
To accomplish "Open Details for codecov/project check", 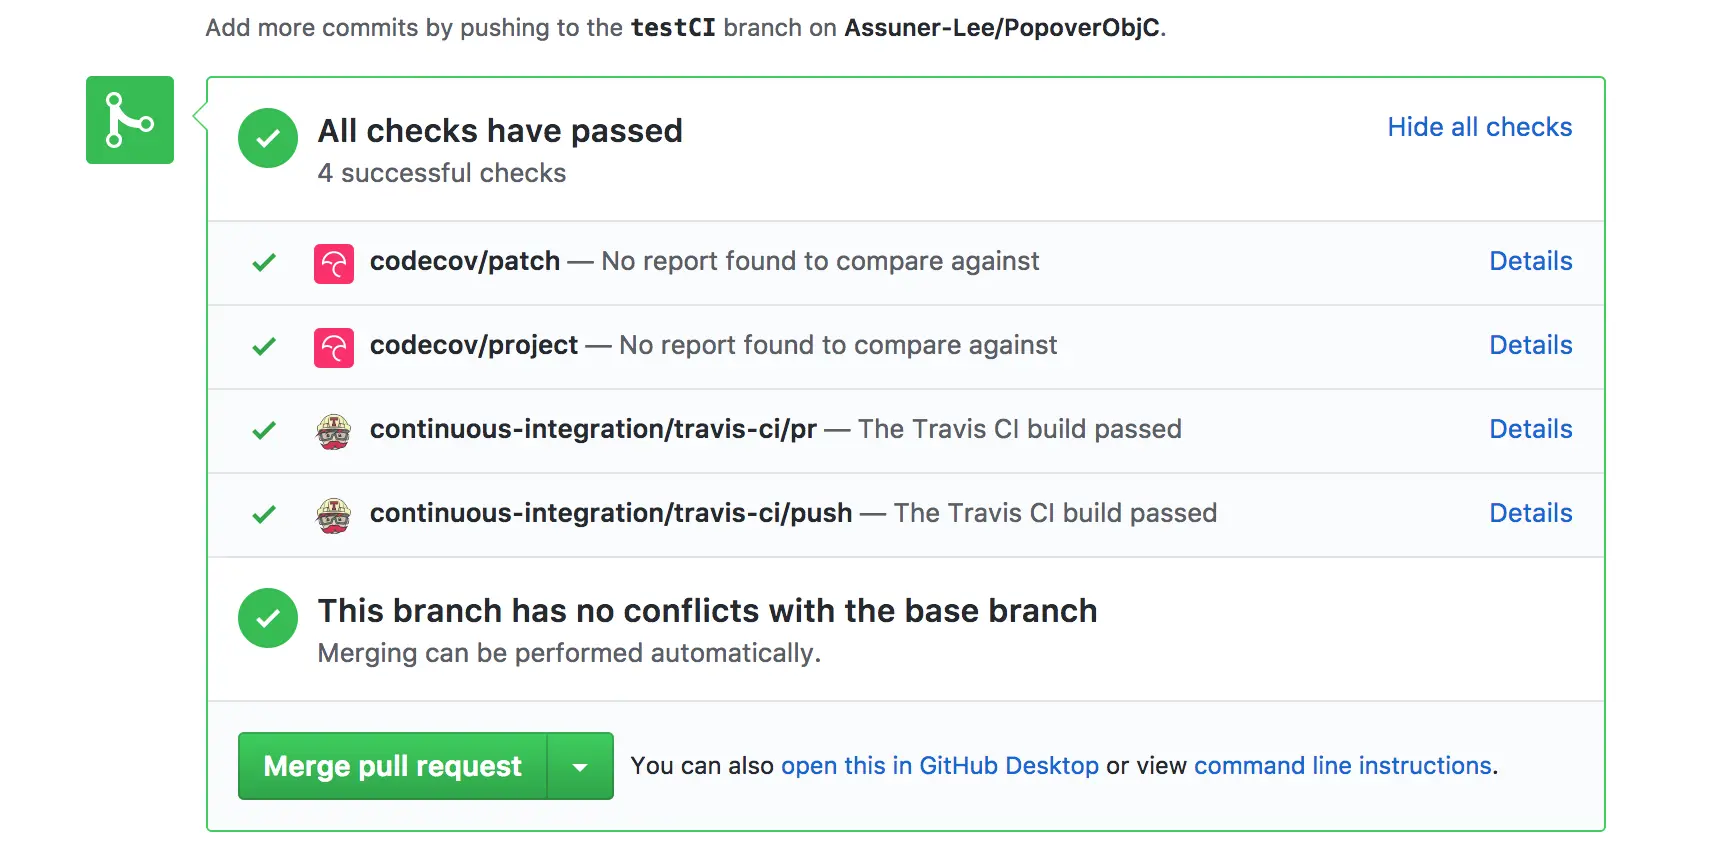I will pyautogui.click(x=1530, y=345).
